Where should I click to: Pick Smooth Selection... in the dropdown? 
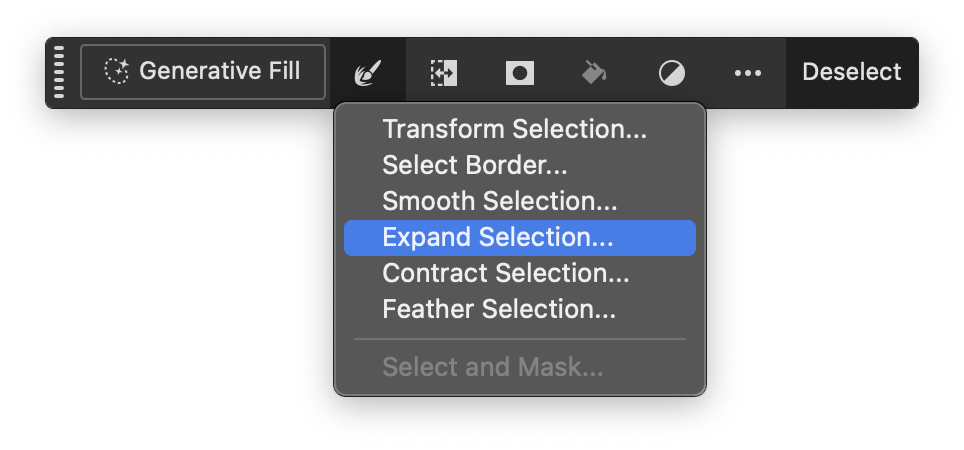499,201
